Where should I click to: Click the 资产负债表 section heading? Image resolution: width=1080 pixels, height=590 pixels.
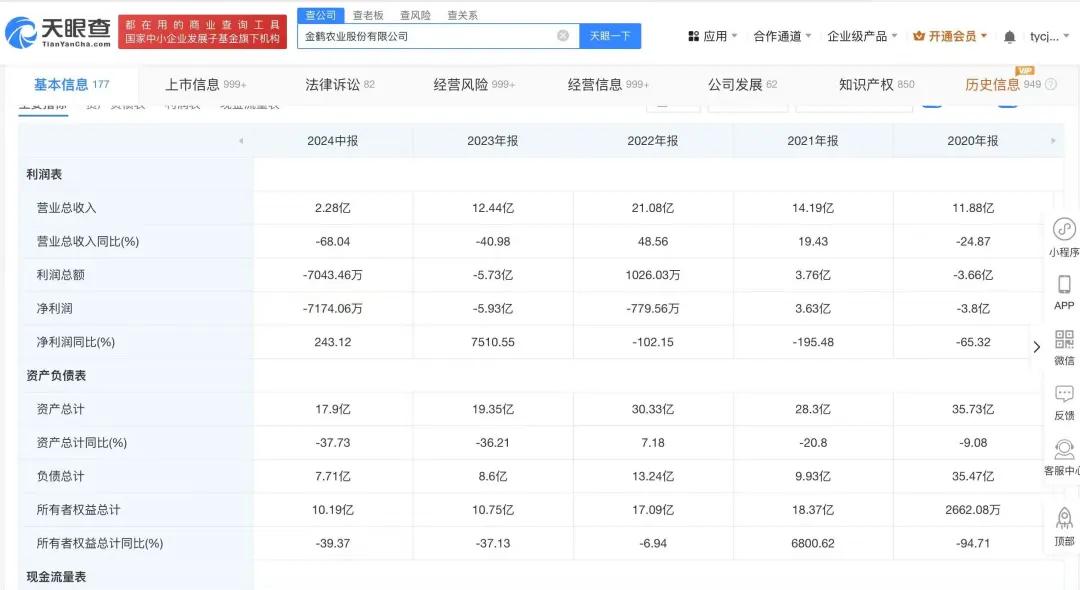(x=56, y=375)
